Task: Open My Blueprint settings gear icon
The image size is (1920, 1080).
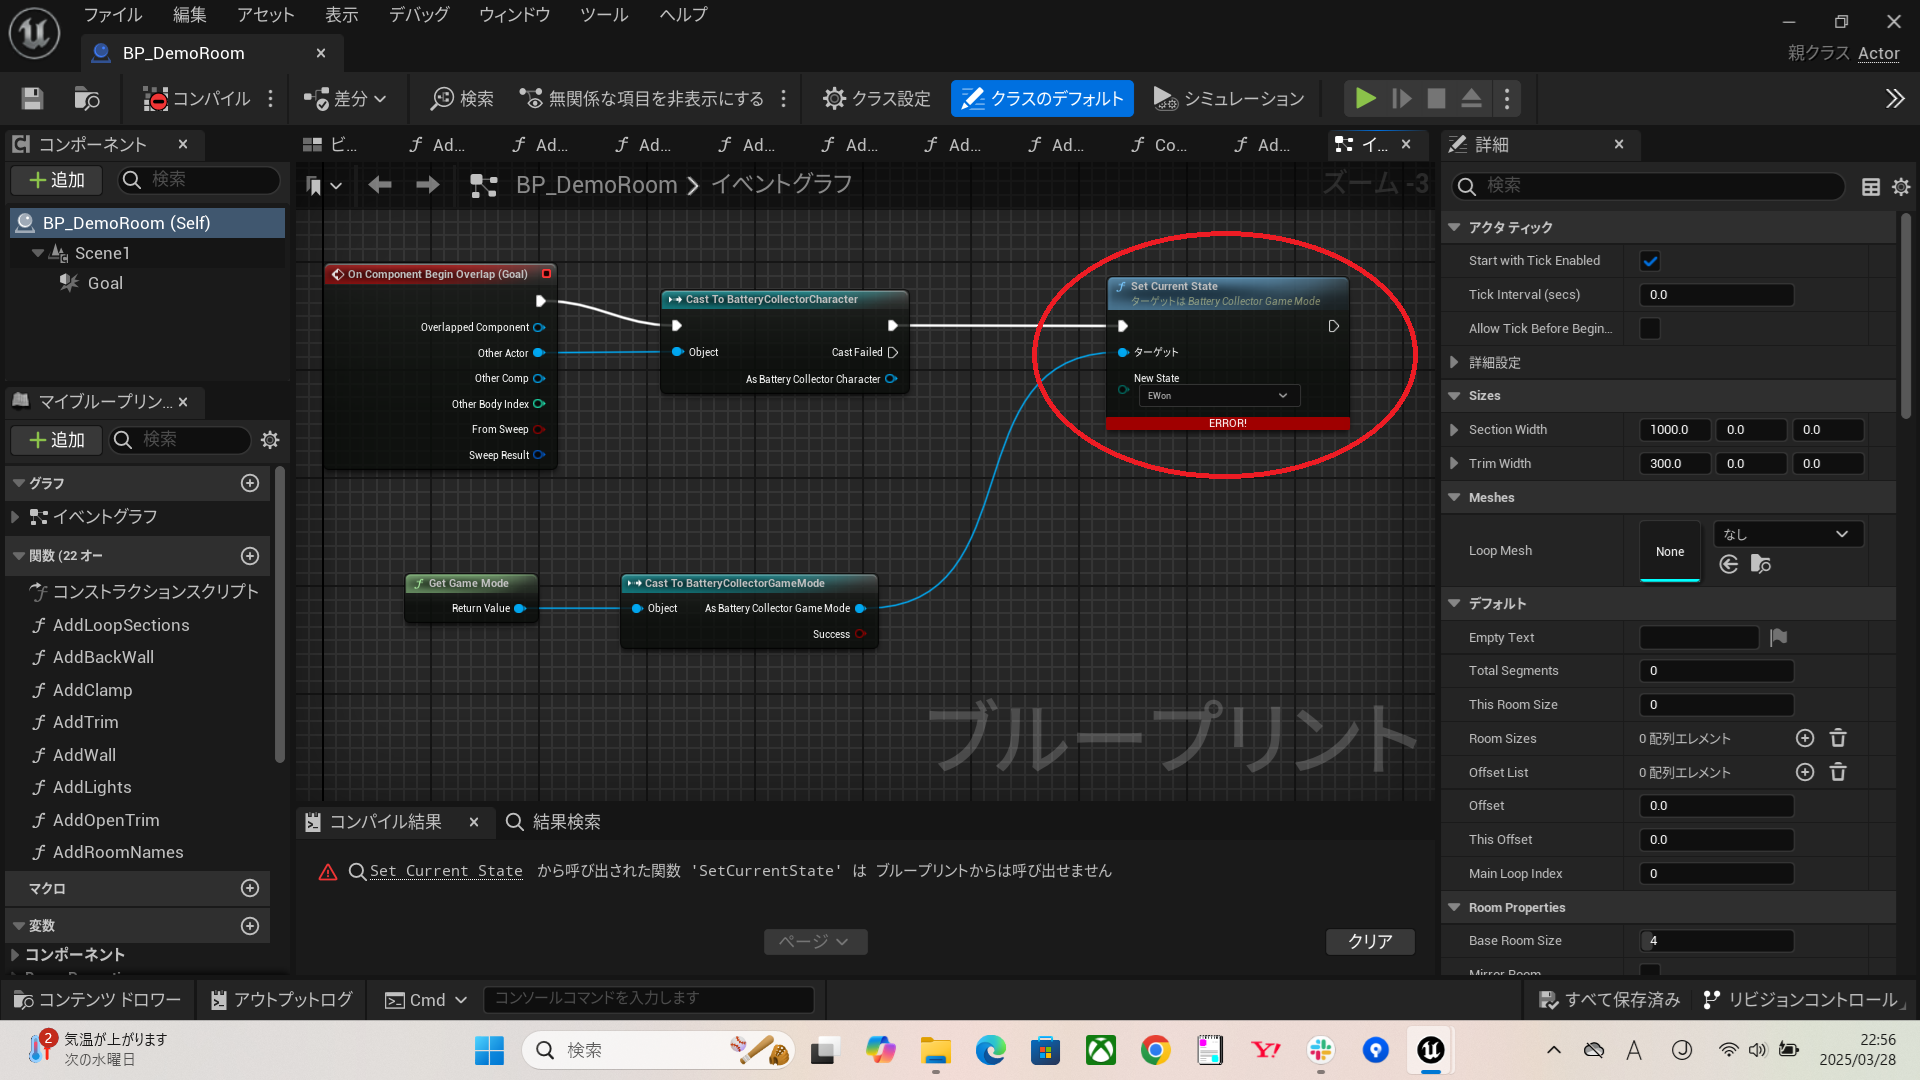Action: (270, 440)
